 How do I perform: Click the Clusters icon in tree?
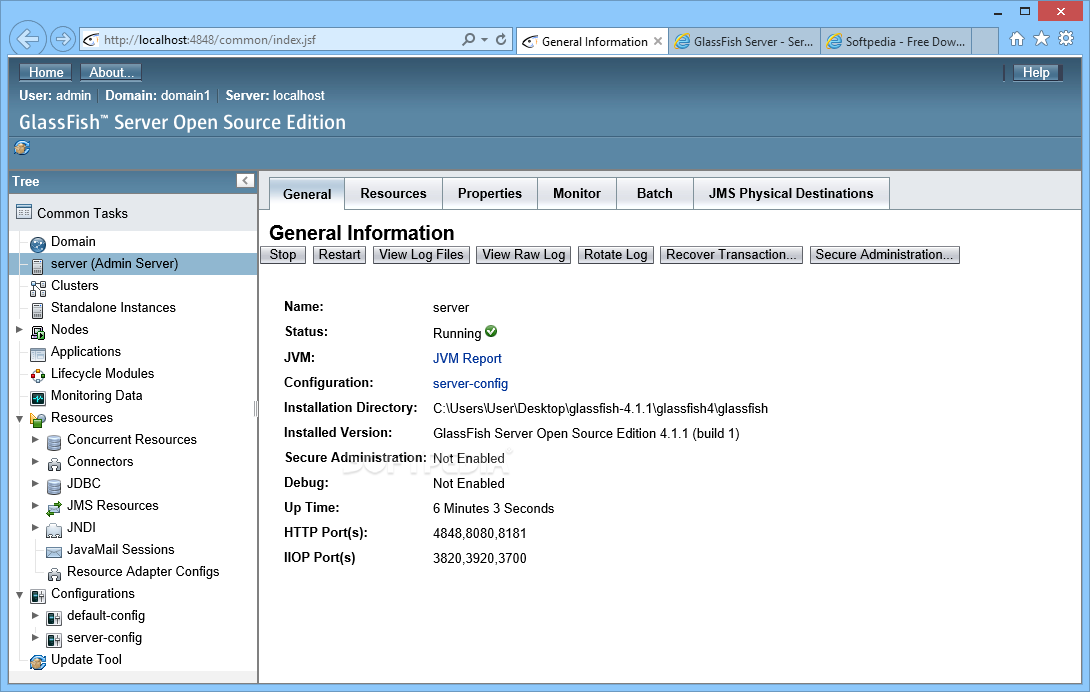[x=38, y=288]
